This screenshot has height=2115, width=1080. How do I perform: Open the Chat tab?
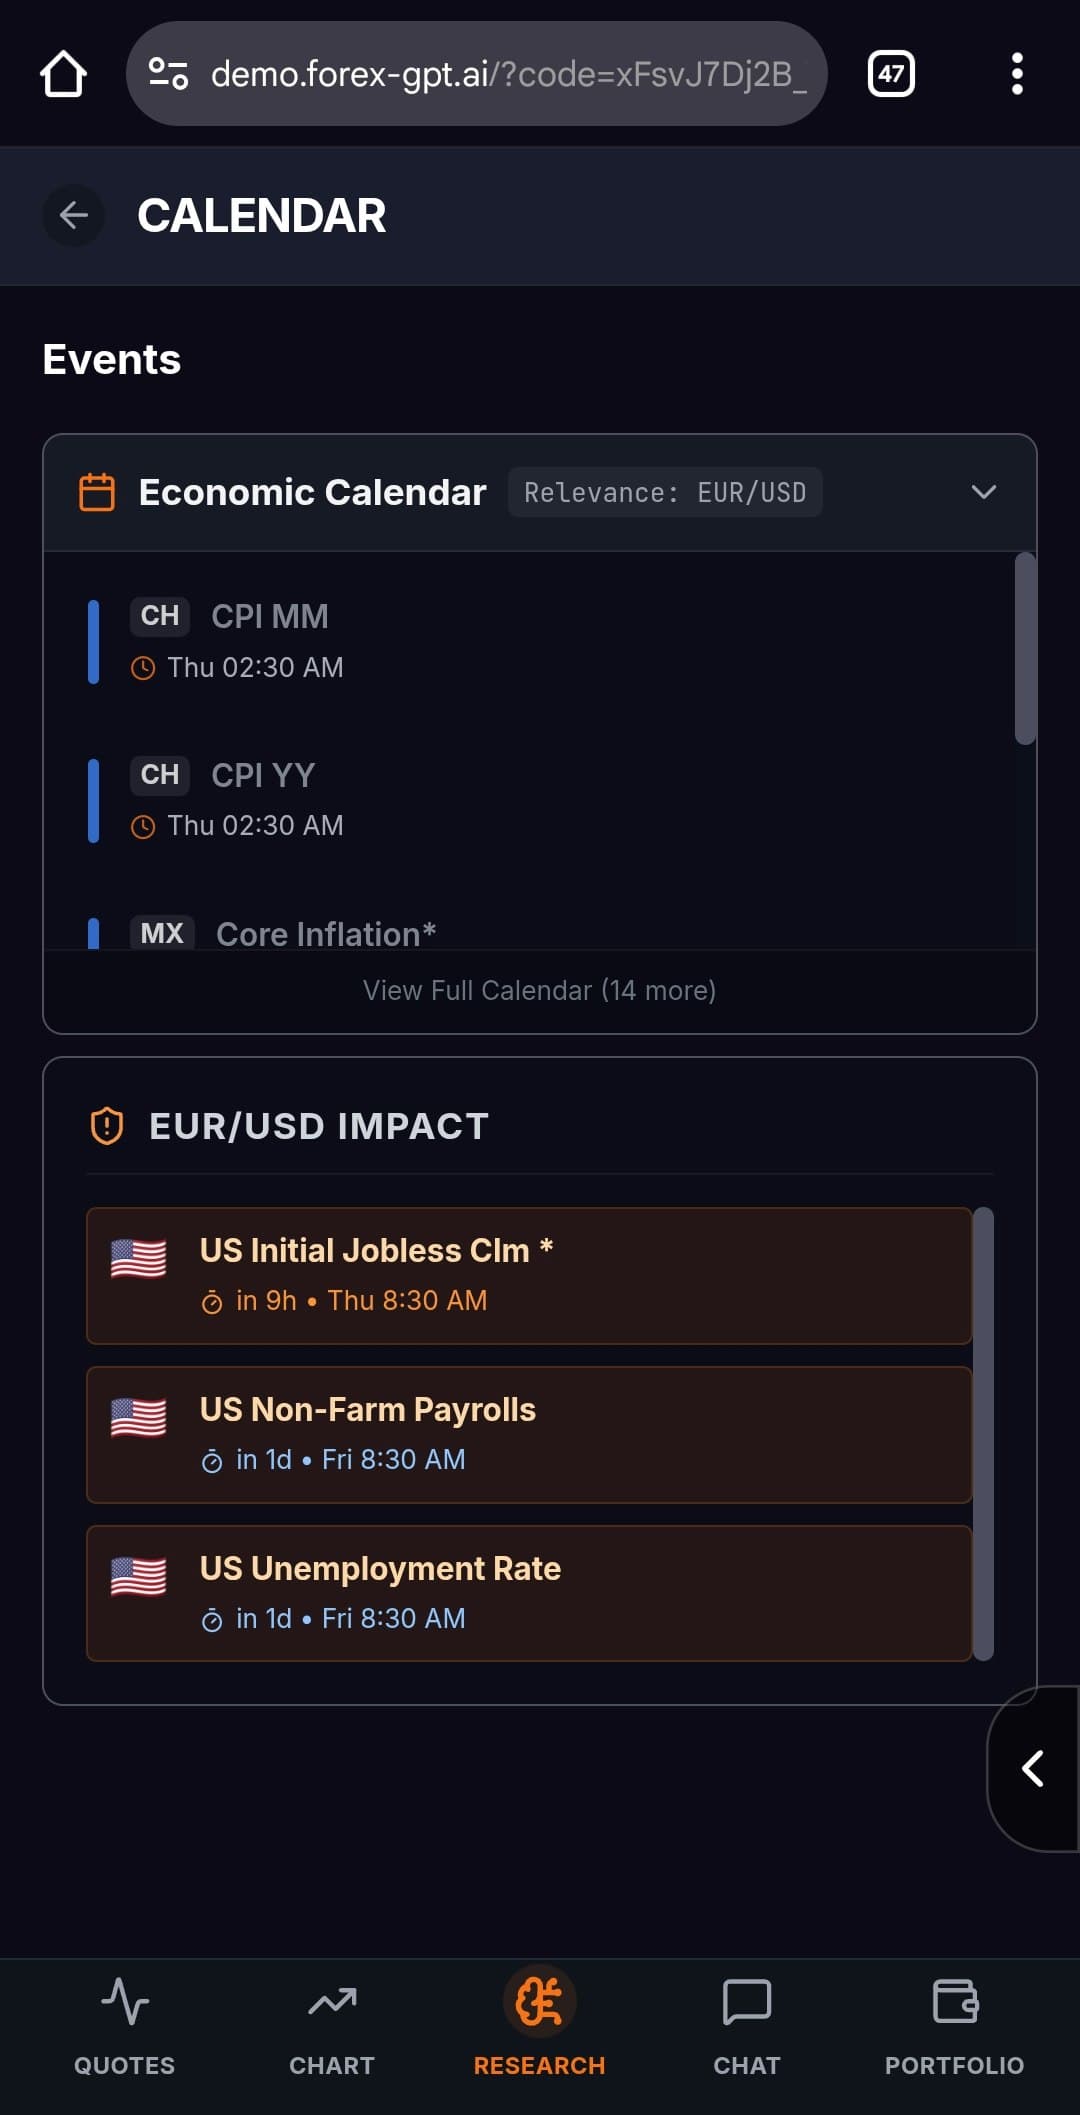[x=746, y=2027]
